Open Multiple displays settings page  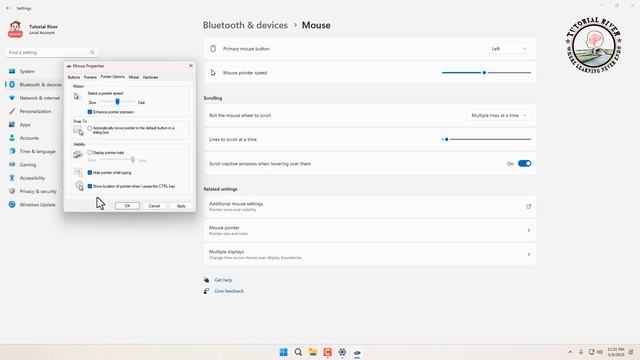[x=370, y=254]
